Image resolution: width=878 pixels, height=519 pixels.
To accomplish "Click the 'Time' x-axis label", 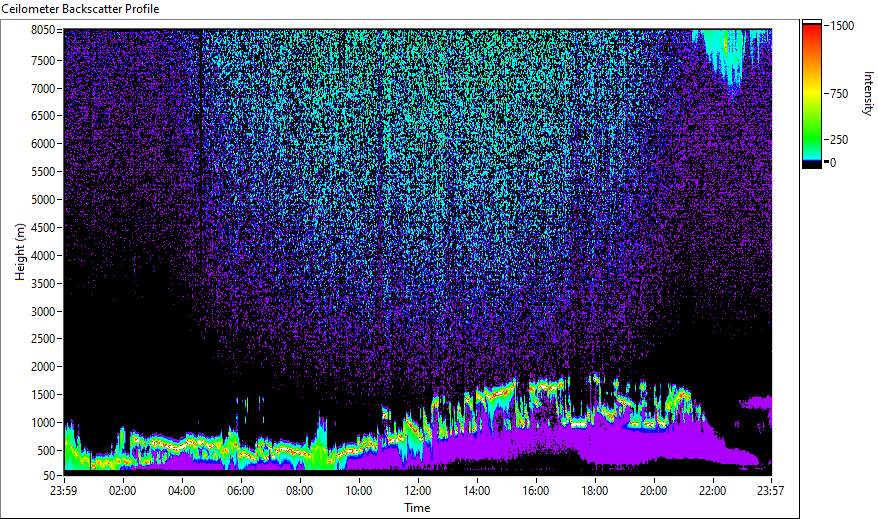I will click(417, 508).
